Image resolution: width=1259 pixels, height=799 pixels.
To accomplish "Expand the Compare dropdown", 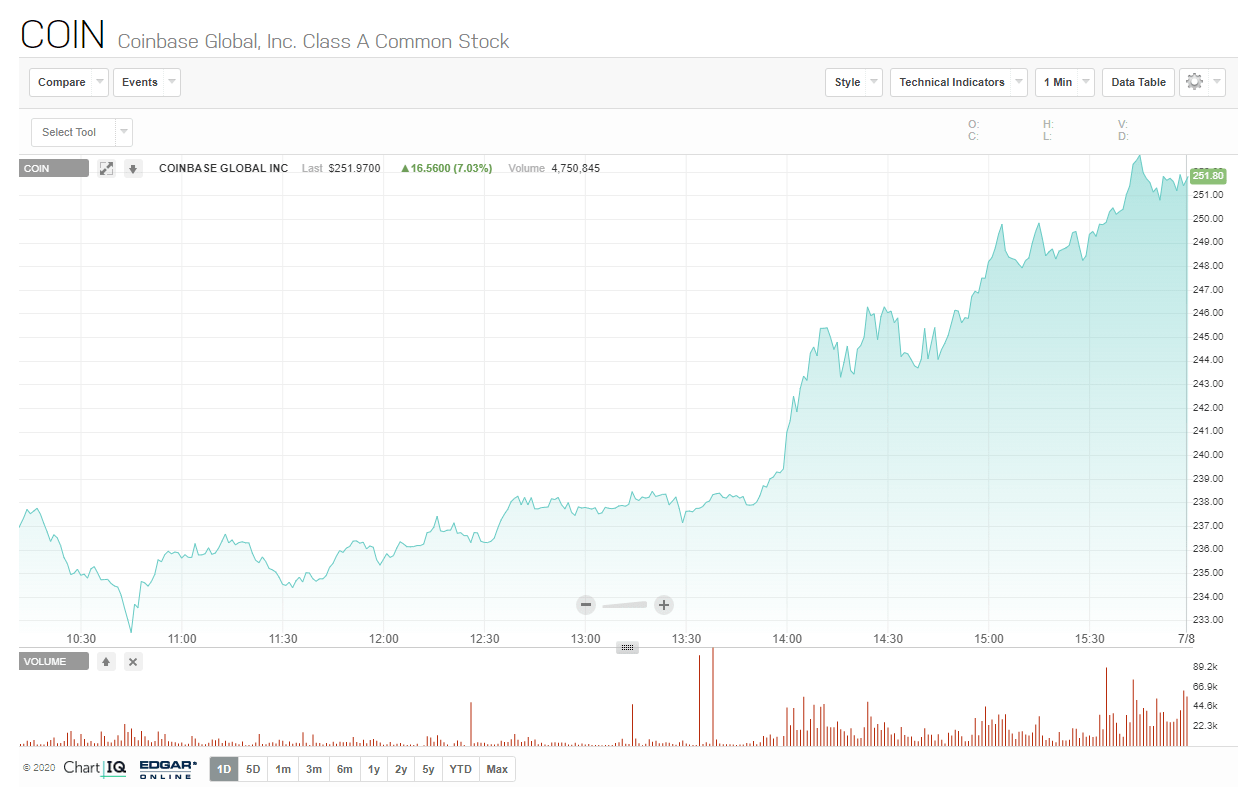I will pyautogui.click(x=69, y=82).
